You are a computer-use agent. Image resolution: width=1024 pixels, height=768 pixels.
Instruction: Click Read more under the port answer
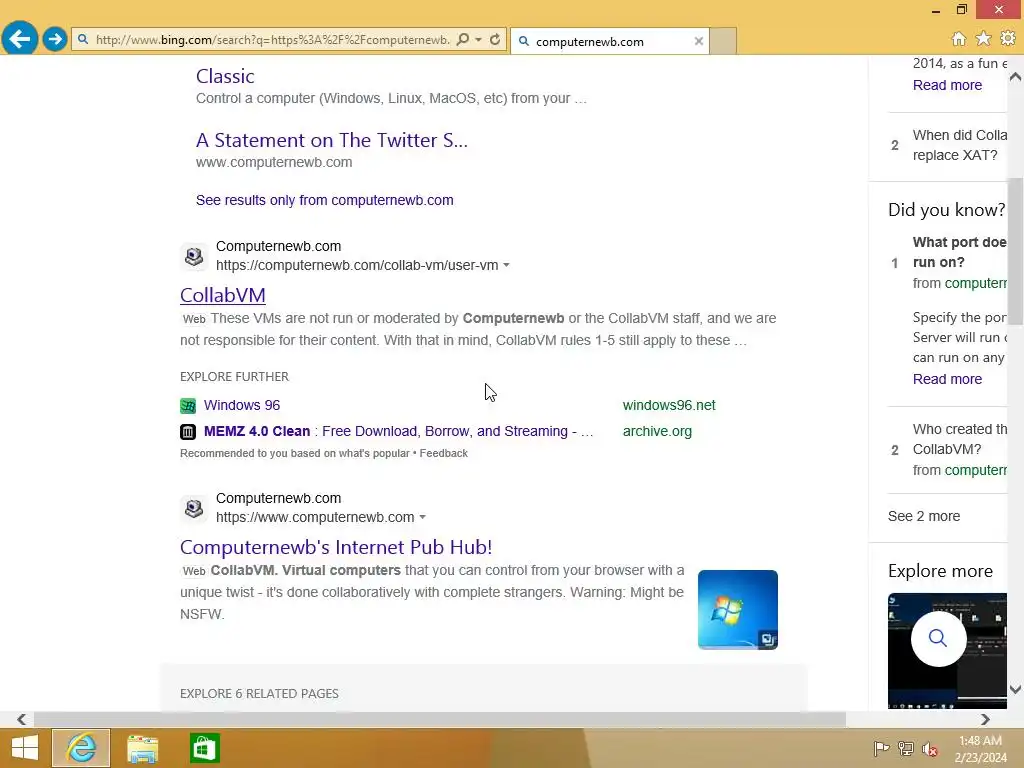pyautogui.click(x=947, y=379)
